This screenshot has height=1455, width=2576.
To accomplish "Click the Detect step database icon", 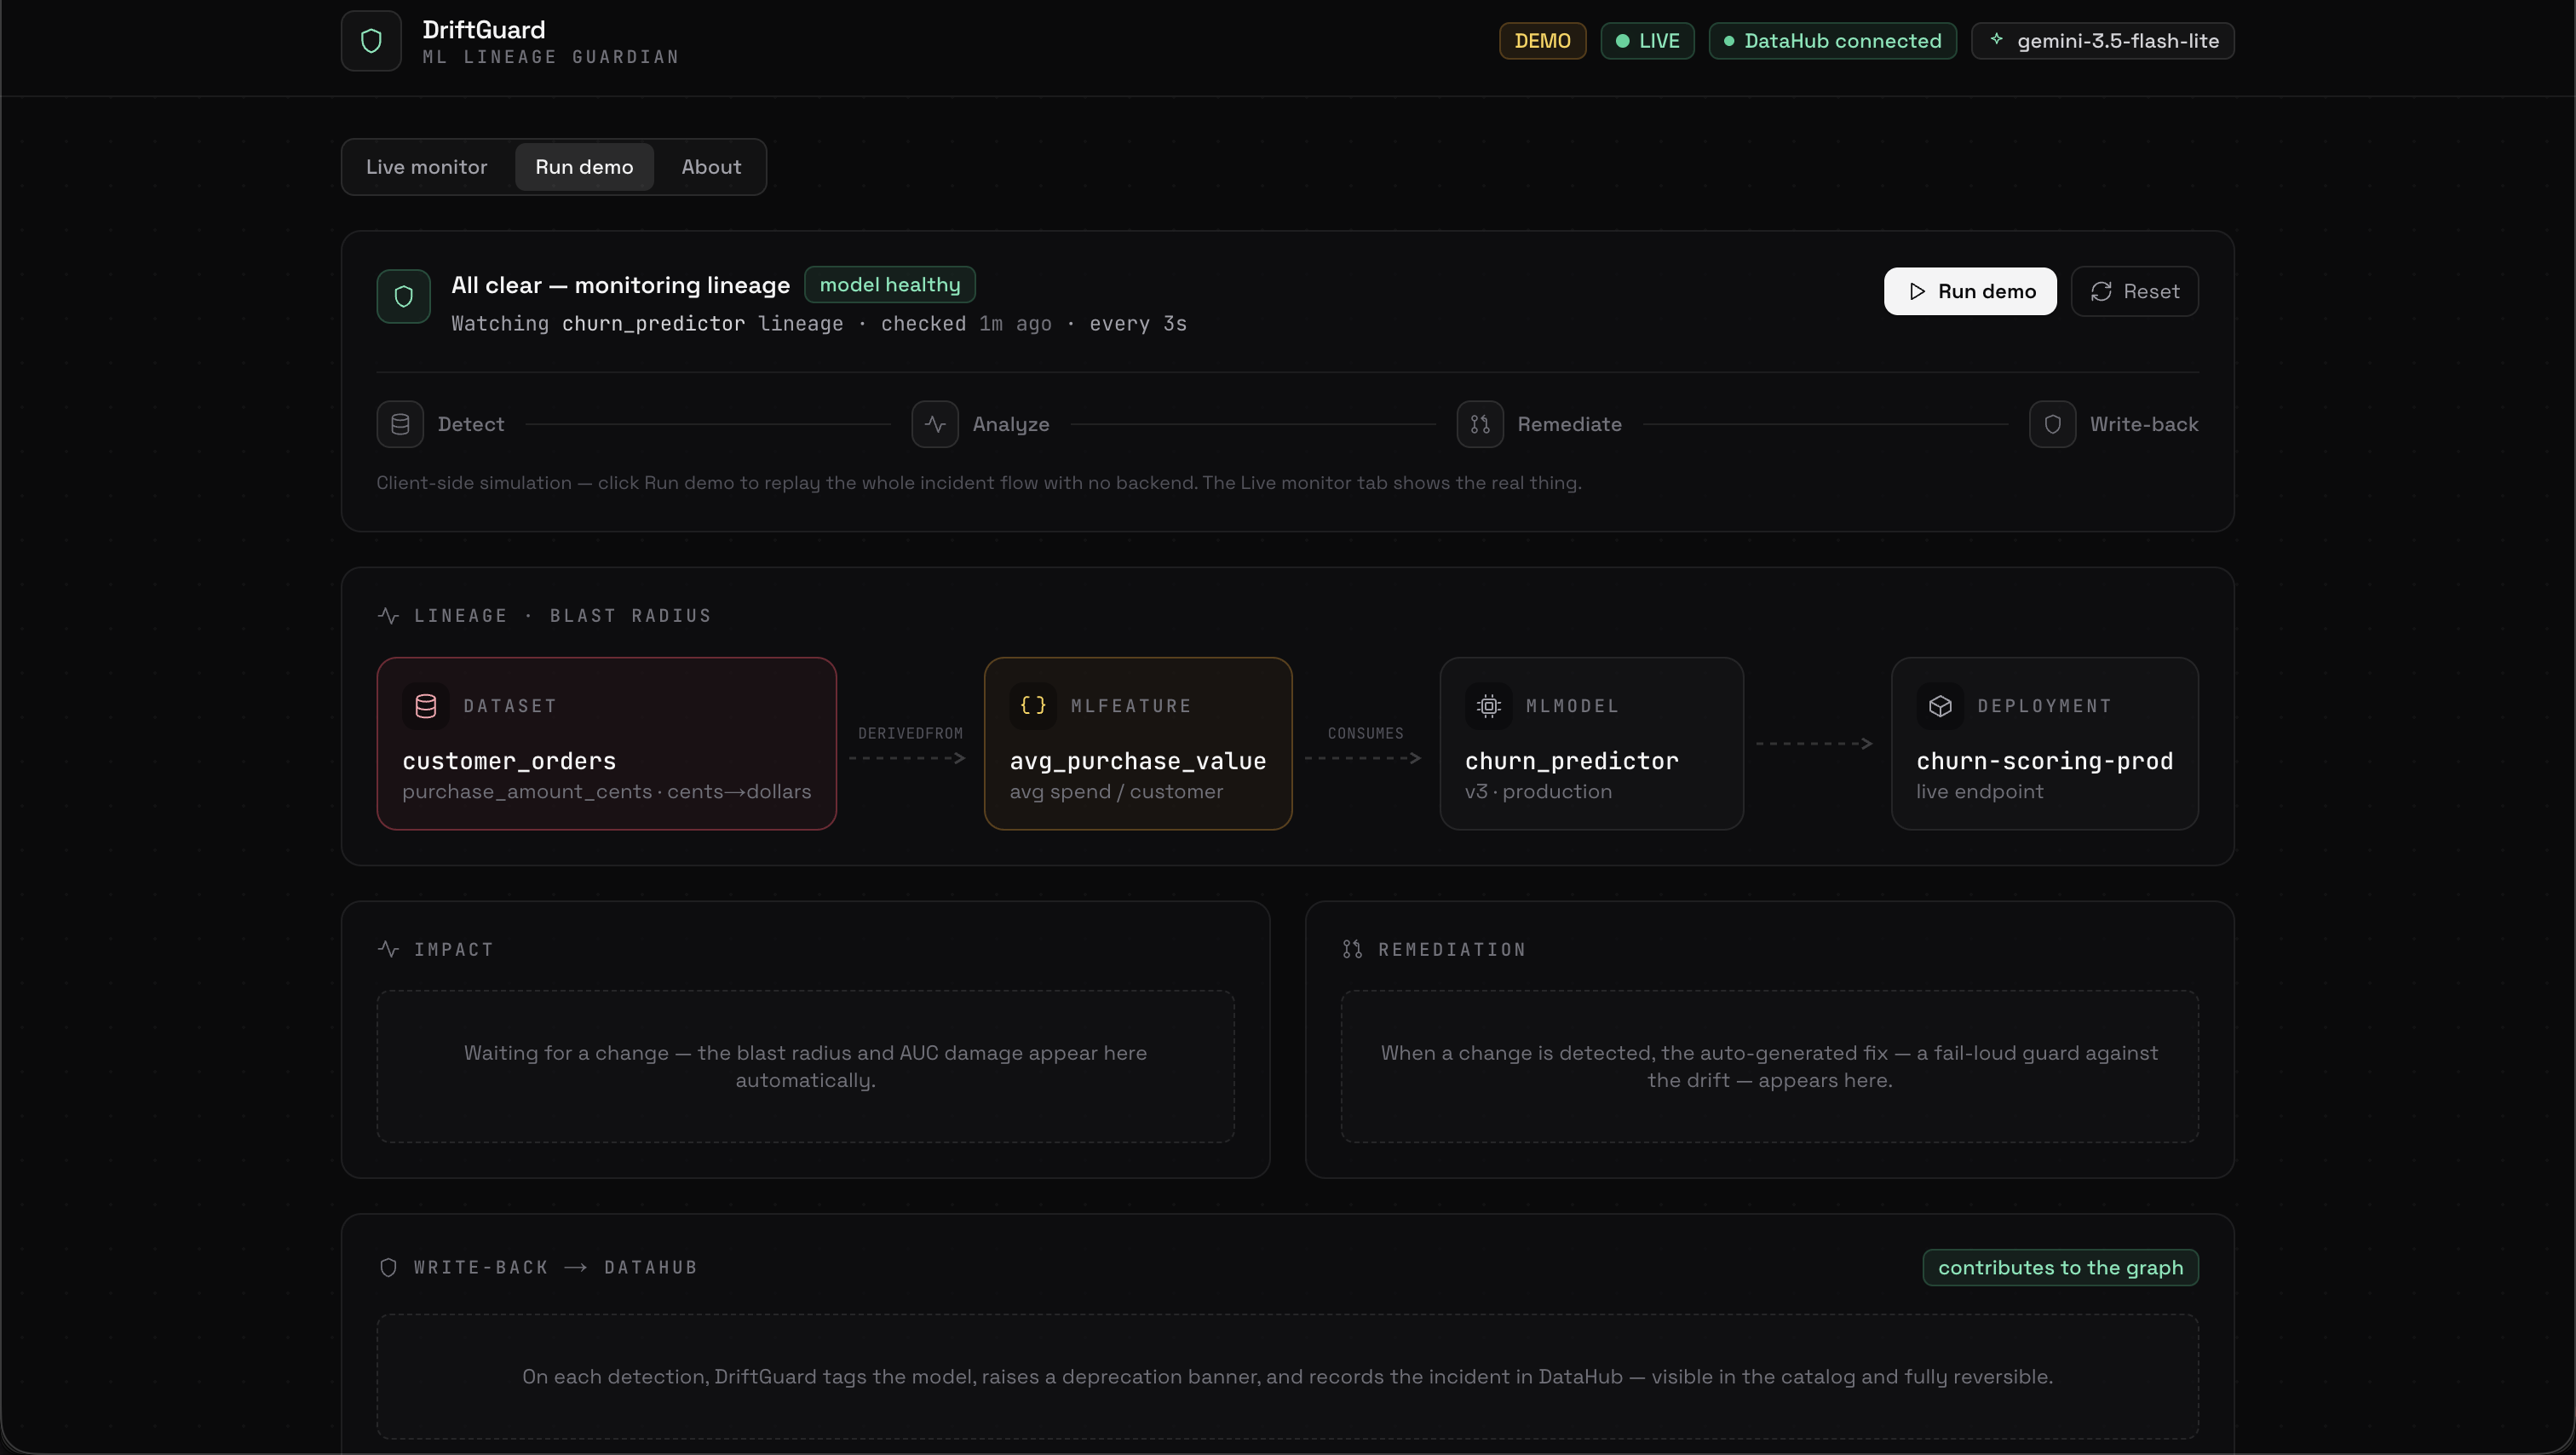I will click(400, 424).
